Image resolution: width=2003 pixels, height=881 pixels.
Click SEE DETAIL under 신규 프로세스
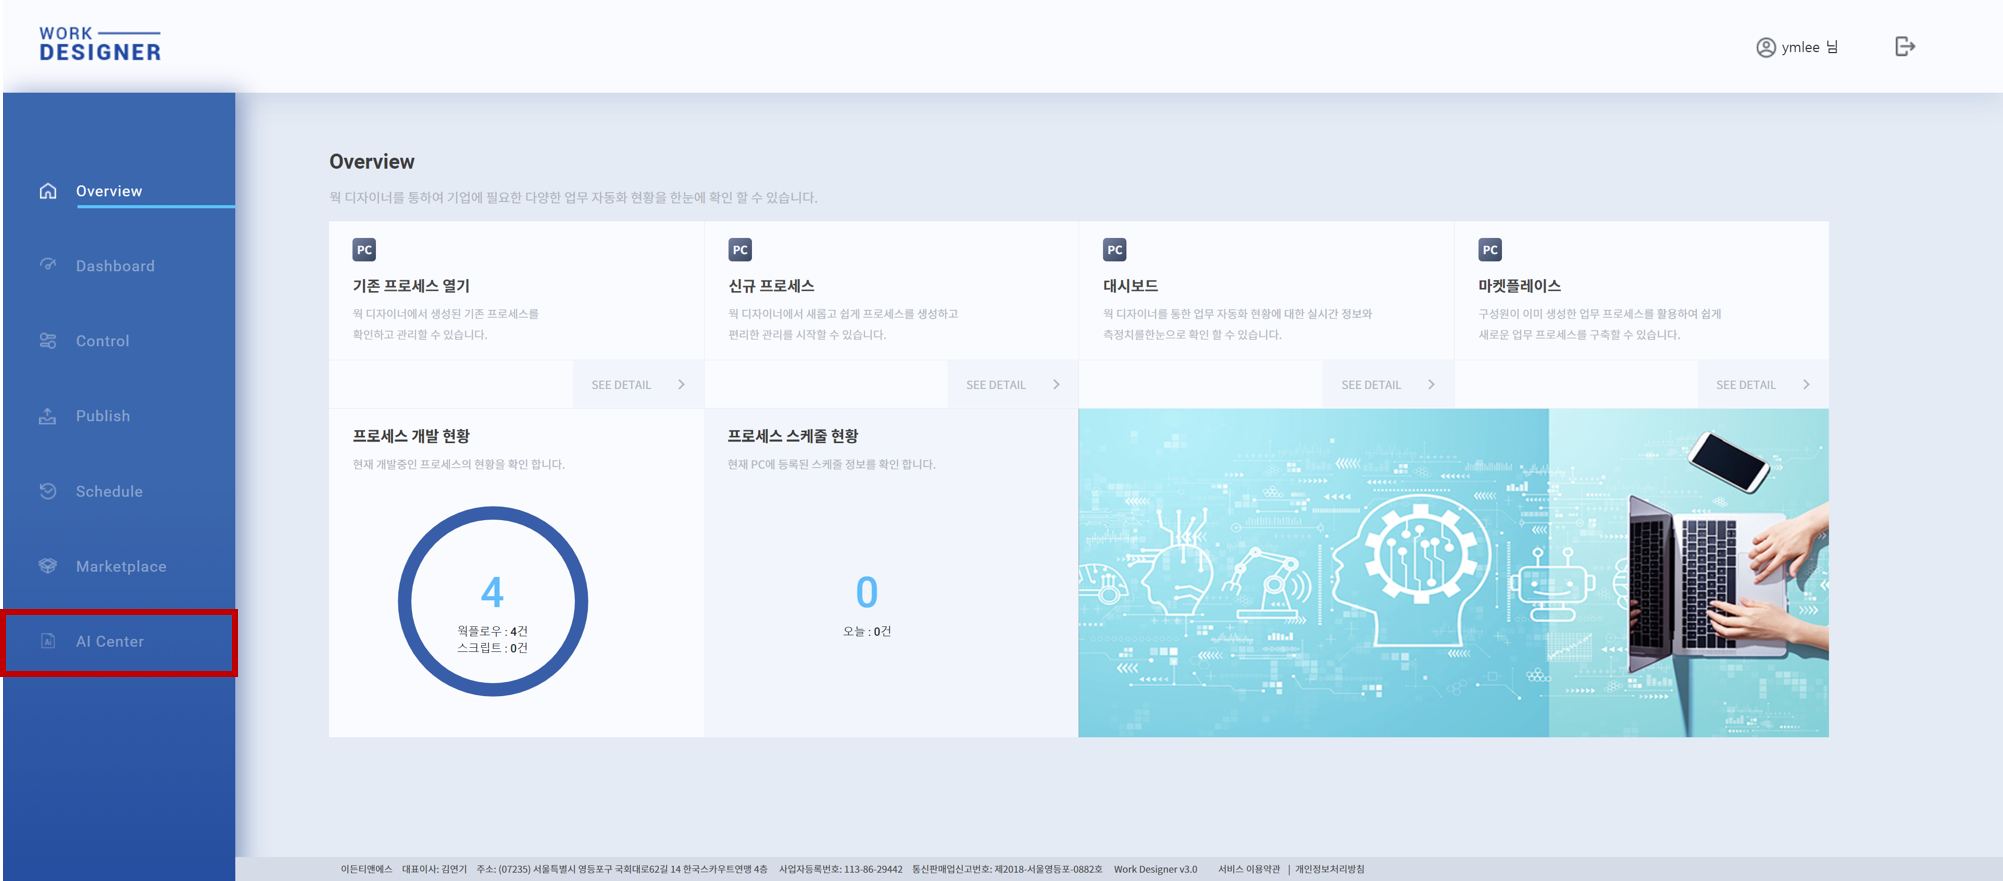click(x=996, y=385)
